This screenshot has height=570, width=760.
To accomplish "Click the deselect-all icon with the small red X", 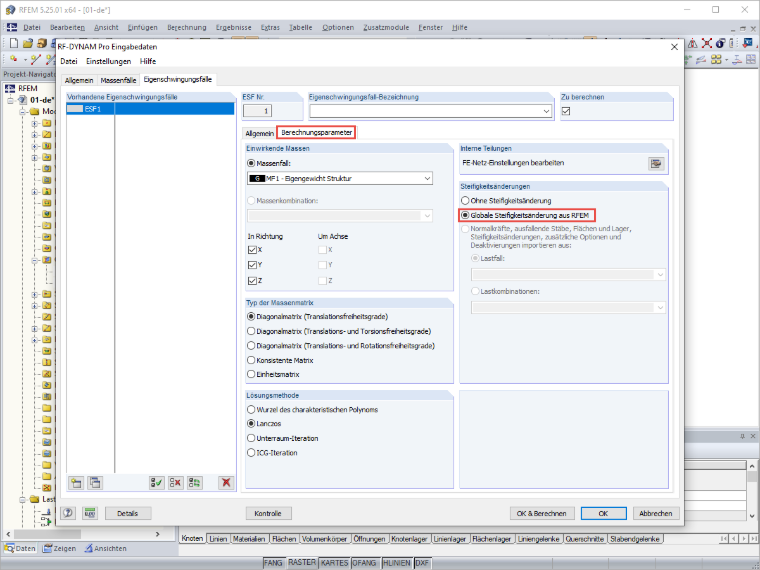I will pos(176,483).
